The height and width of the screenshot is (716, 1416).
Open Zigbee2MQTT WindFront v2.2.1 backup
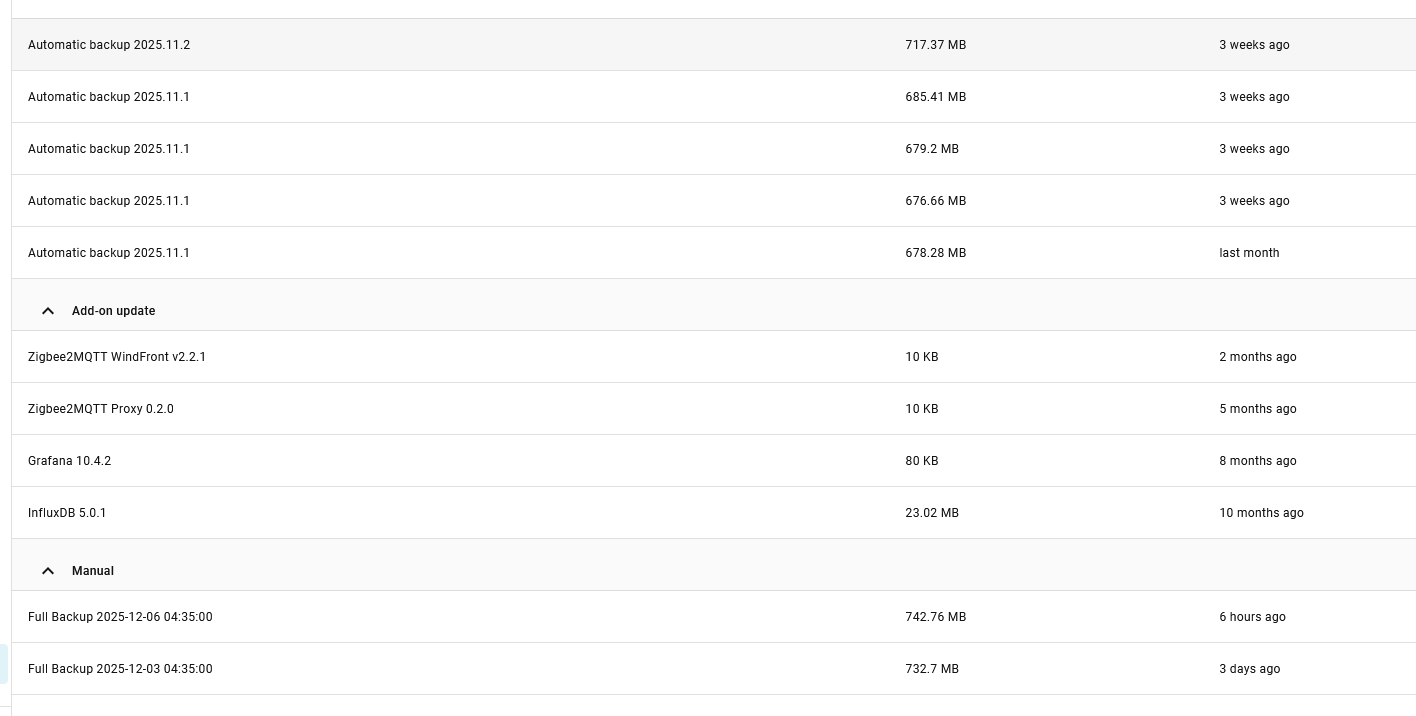pos(117,357)
